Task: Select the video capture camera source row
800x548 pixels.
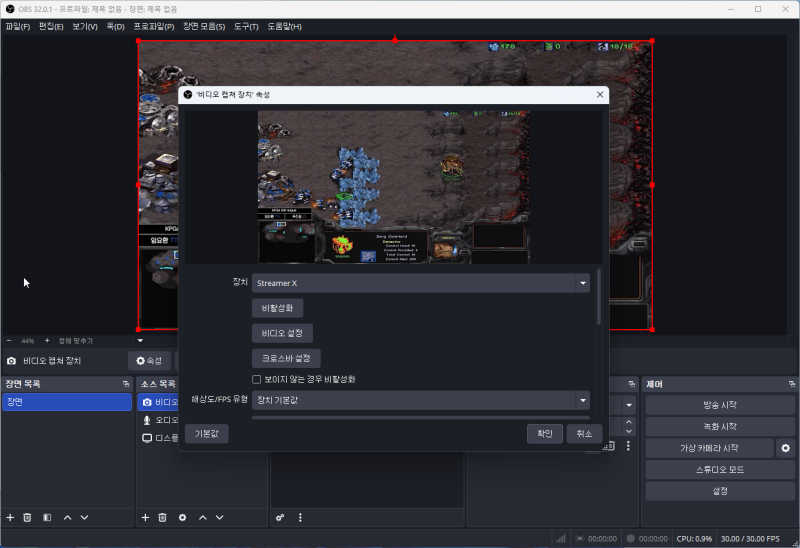Action: click(157, 402)
